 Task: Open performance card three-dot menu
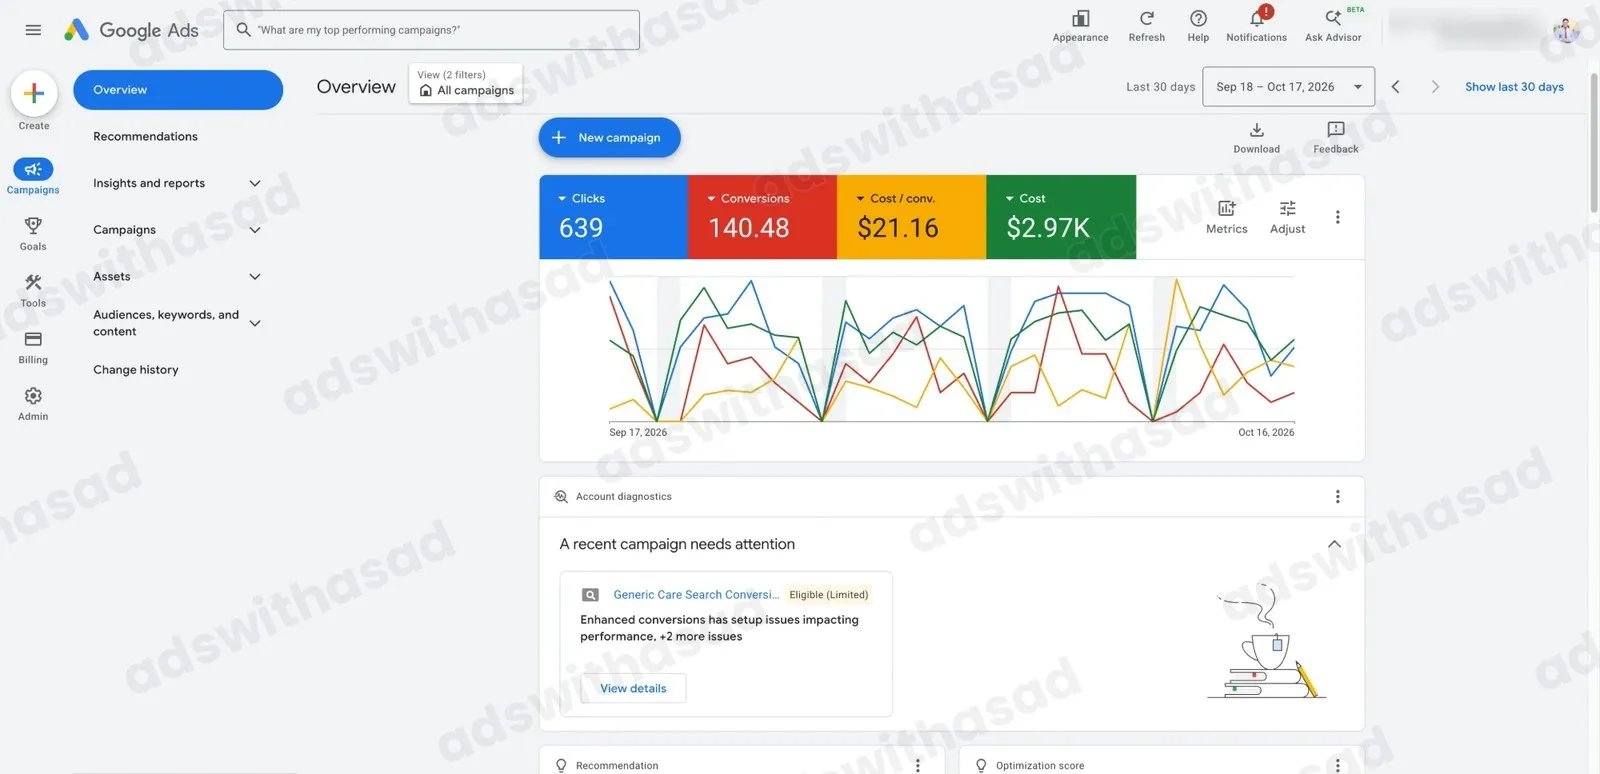[x=1338, y=217]
